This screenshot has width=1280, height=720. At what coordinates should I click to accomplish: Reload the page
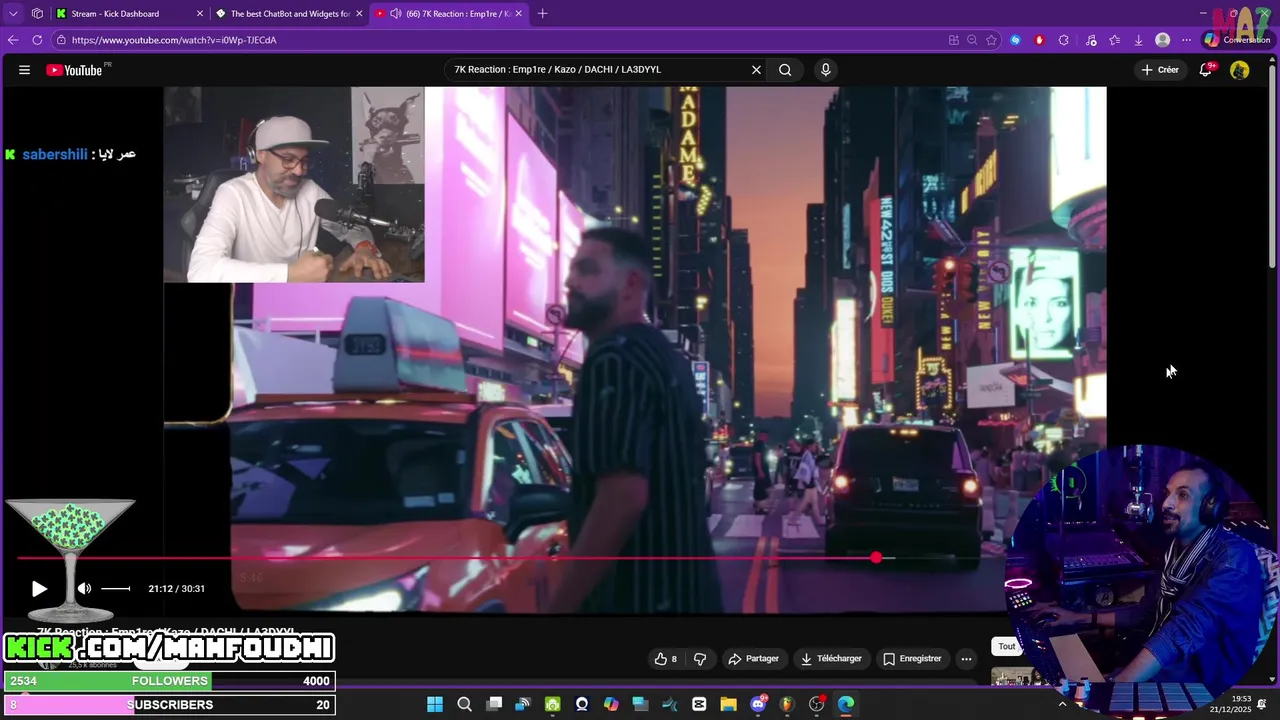click(37, 40)
